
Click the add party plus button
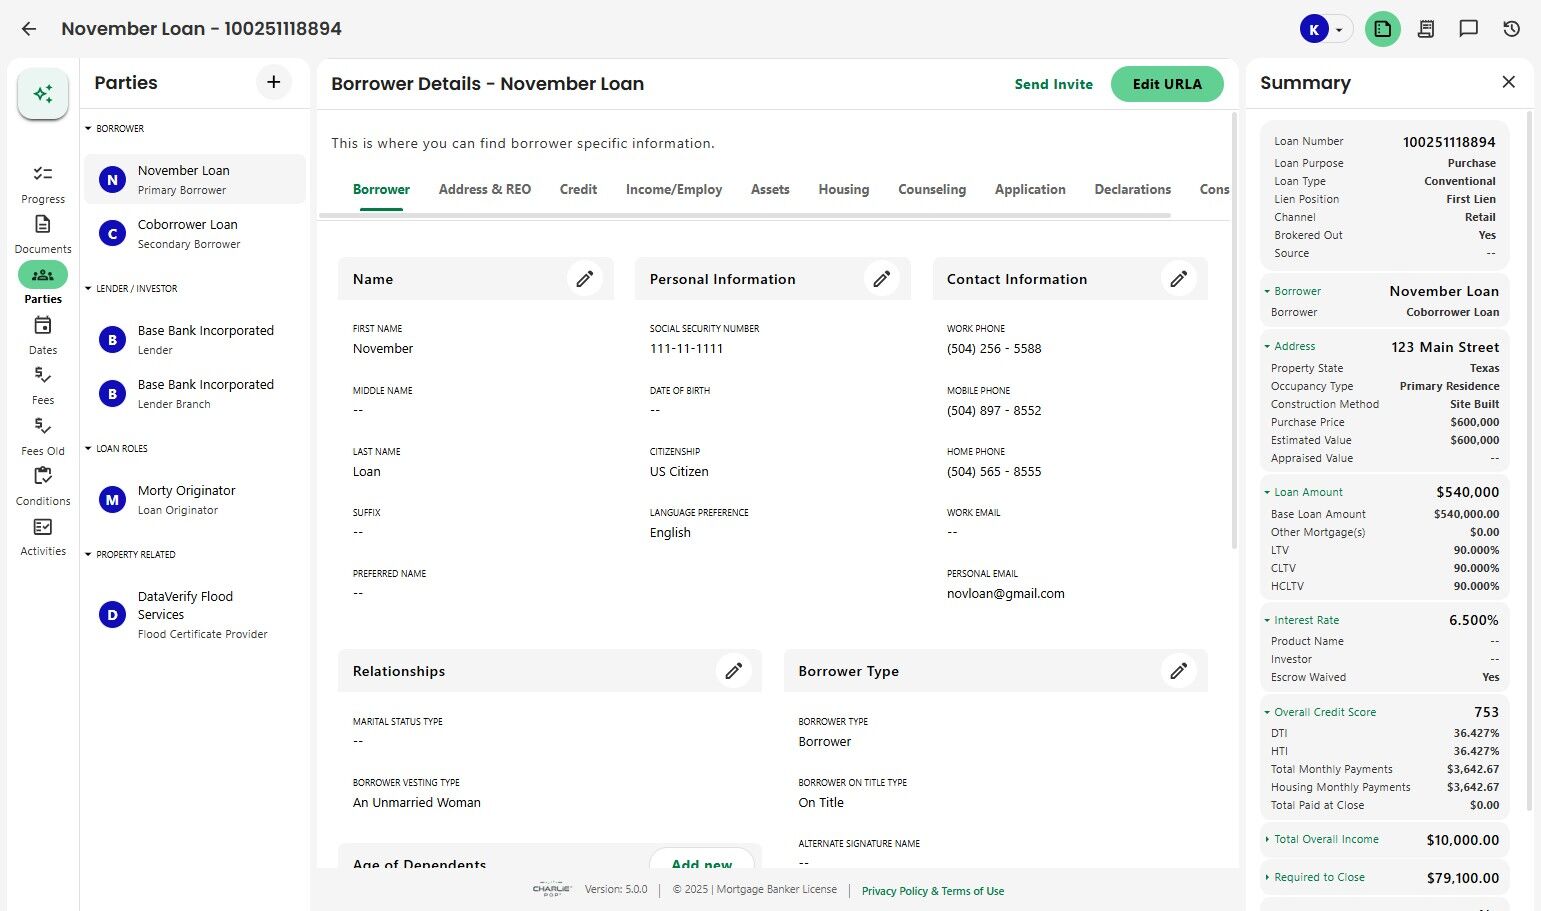point(273,82)
